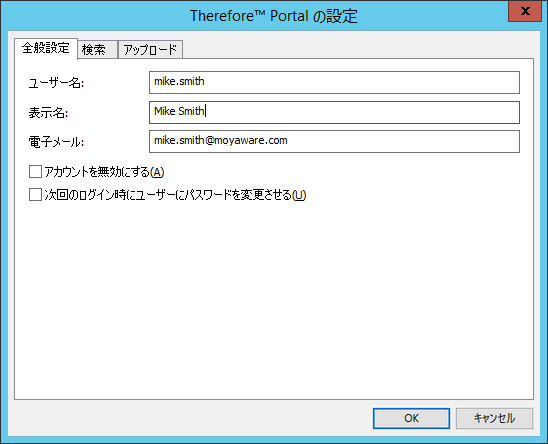The image size is (548, 444).
Task: Focus the 表示名 field with Mike Smith
Action: tap(334, 112)
